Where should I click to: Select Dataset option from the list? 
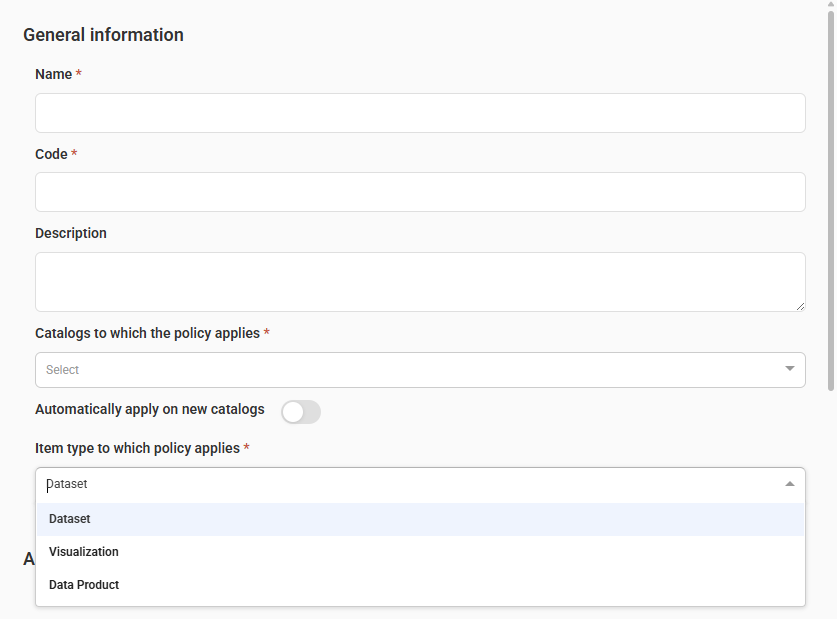coord(70,519)
